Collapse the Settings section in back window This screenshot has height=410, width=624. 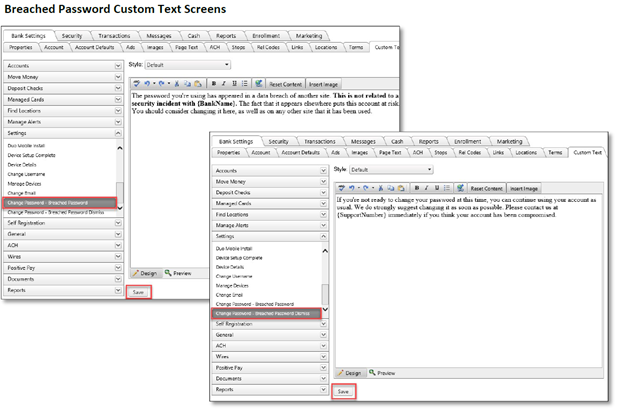[x=120, y=131]
